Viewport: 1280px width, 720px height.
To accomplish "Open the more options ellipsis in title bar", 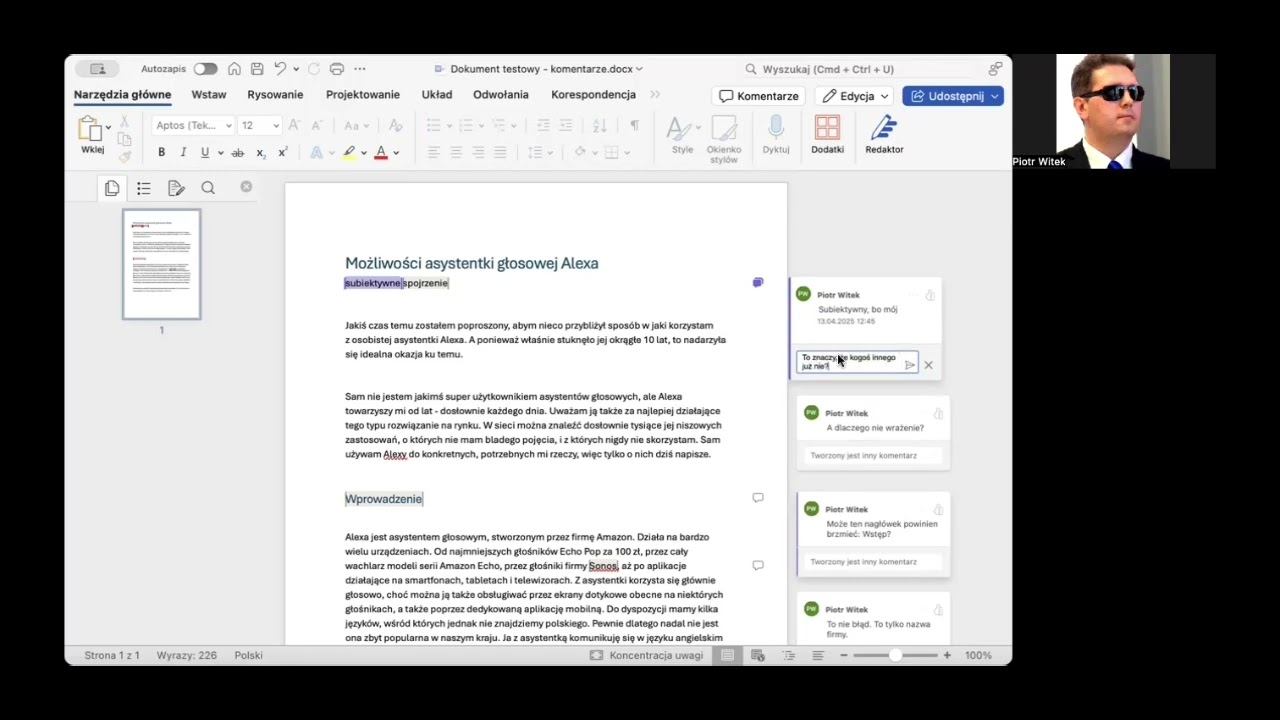I will [x=360, y=69].
